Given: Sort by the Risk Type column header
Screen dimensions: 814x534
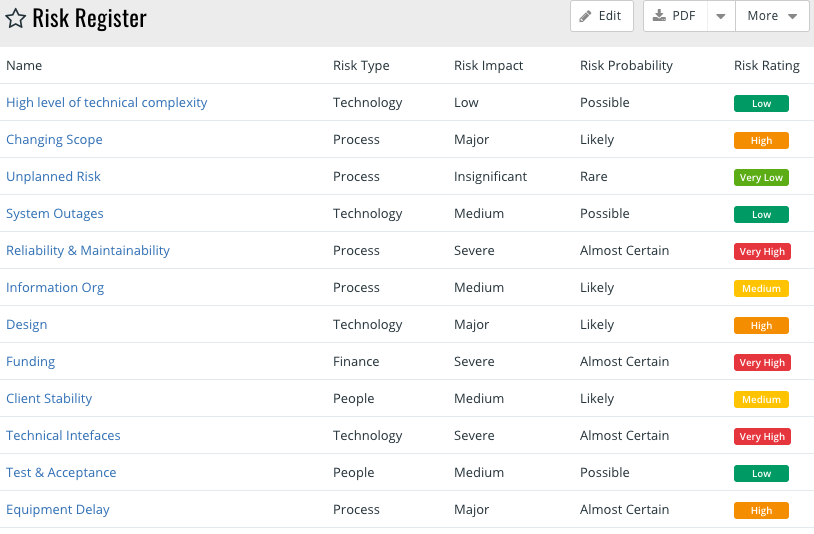Looking at the screenshot, I should click(x=361, y=66).
